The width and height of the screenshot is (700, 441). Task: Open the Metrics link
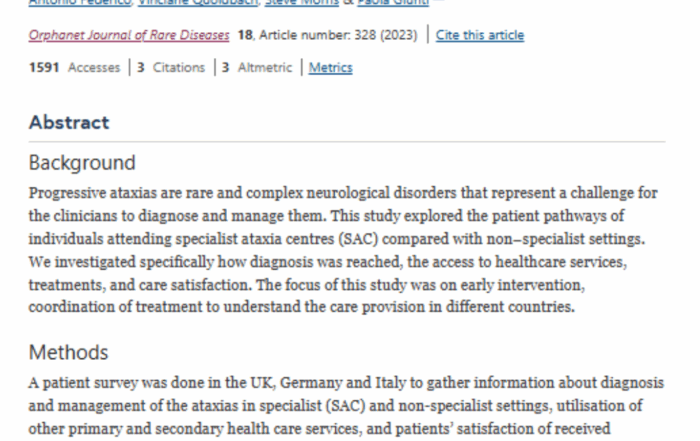[x=330, y=68]
